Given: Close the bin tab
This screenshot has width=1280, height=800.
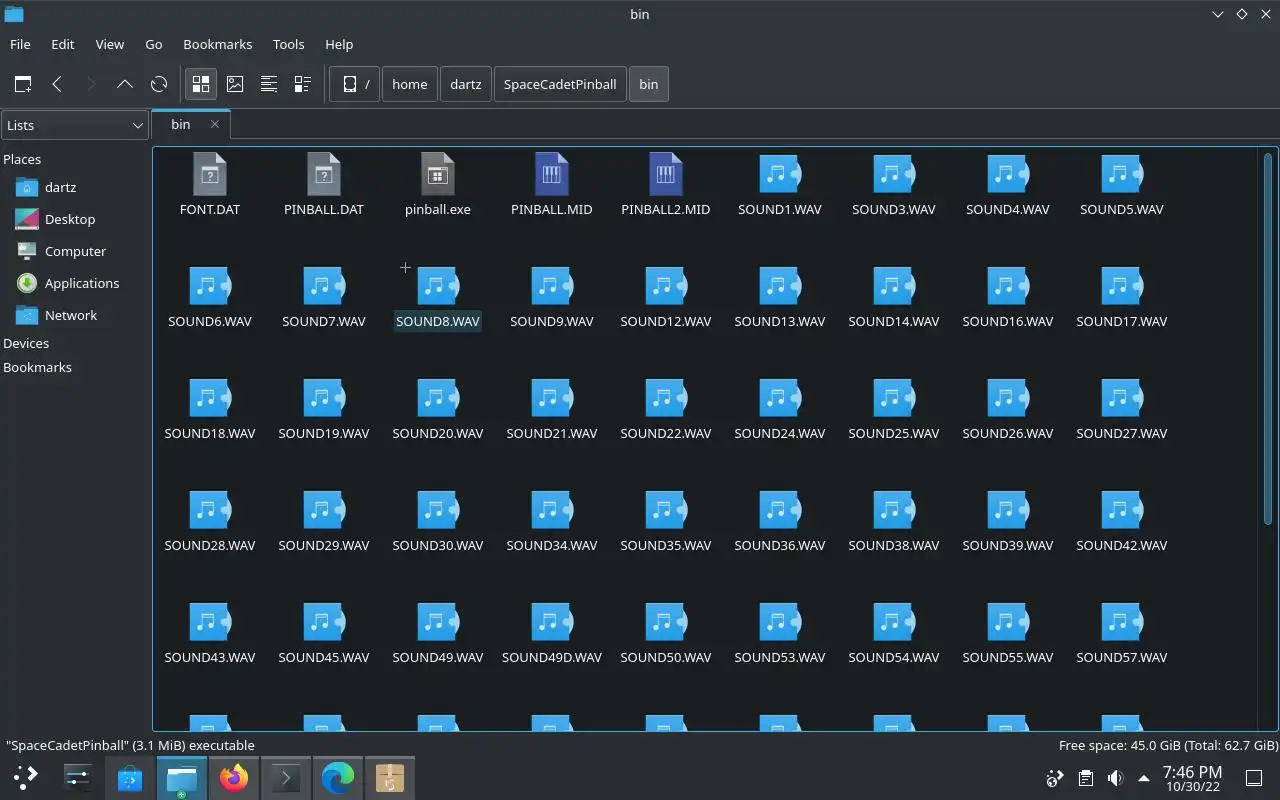Looking at the screenshot, I should [x=214, y=124].
